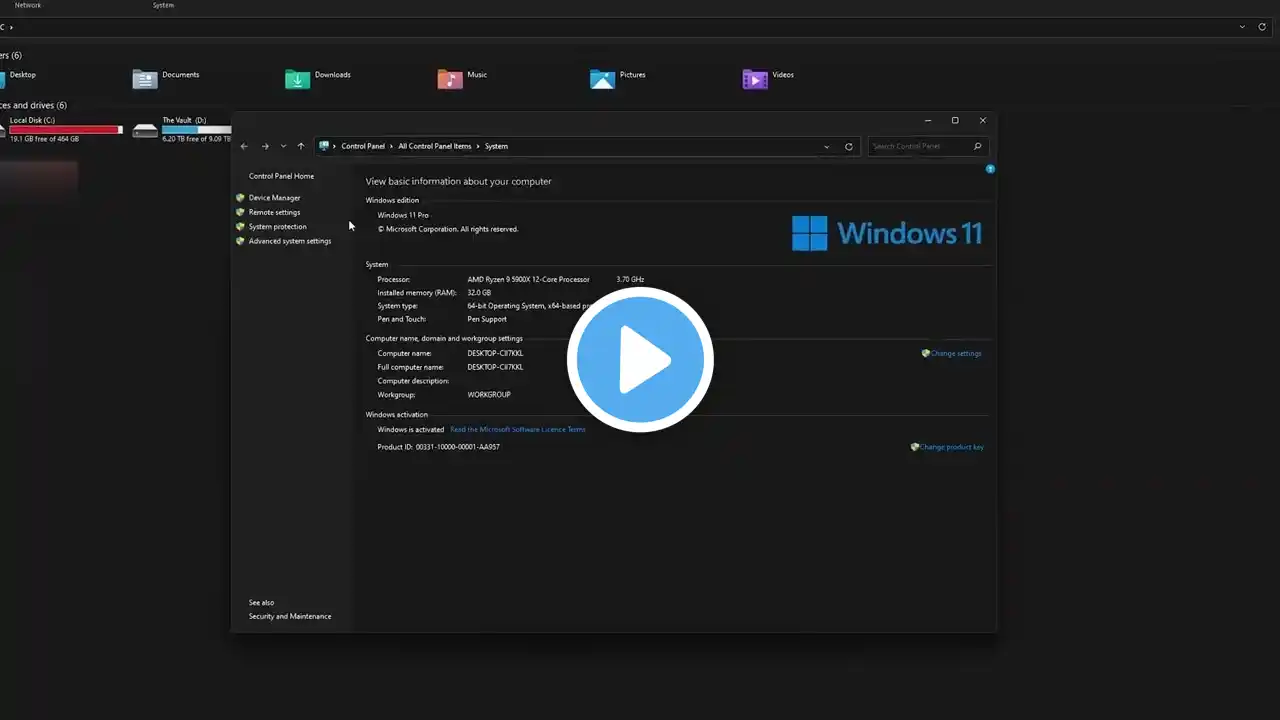Click shield icon beside Advanced system settings
This screenshot has width=1280, height=720.
point(240,241)
